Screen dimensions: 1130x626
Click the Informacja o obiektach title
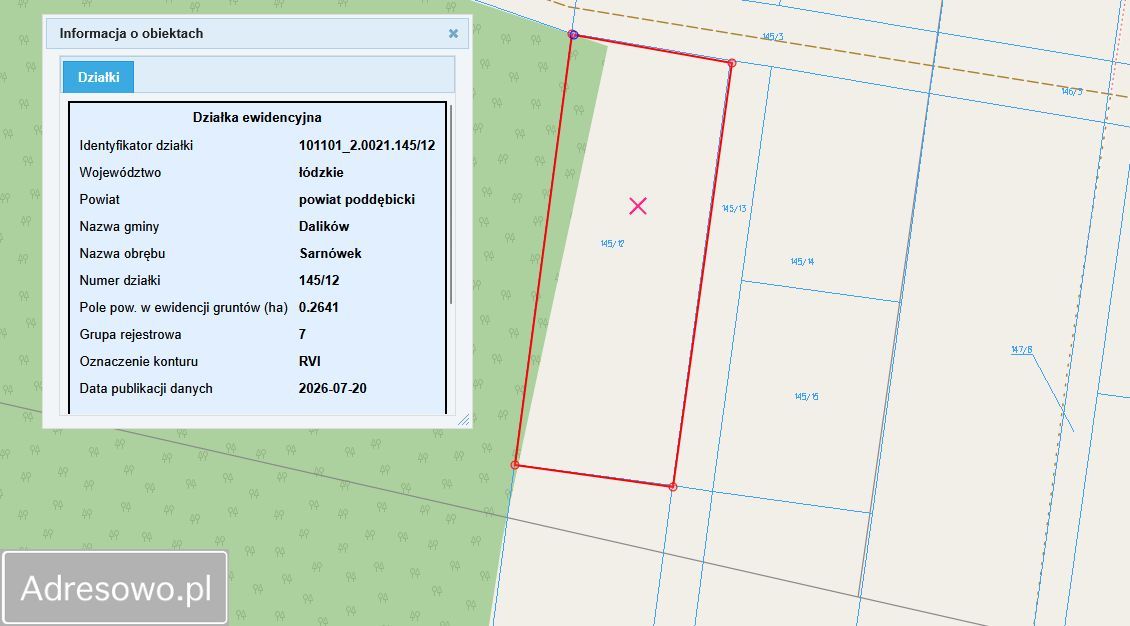(x=131, y=33)
